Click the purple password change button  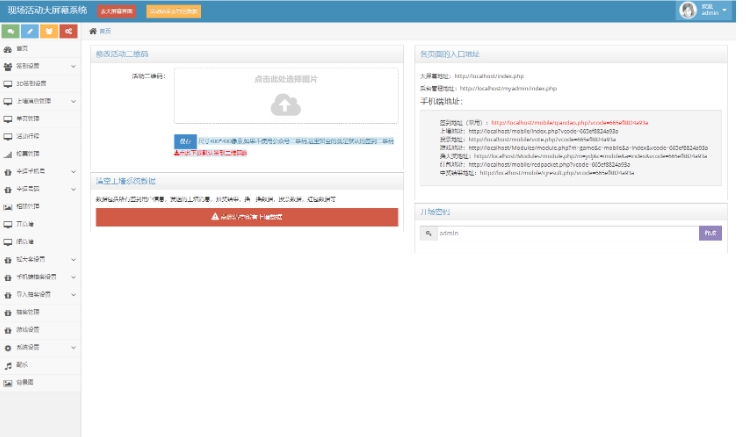(710, 233)
